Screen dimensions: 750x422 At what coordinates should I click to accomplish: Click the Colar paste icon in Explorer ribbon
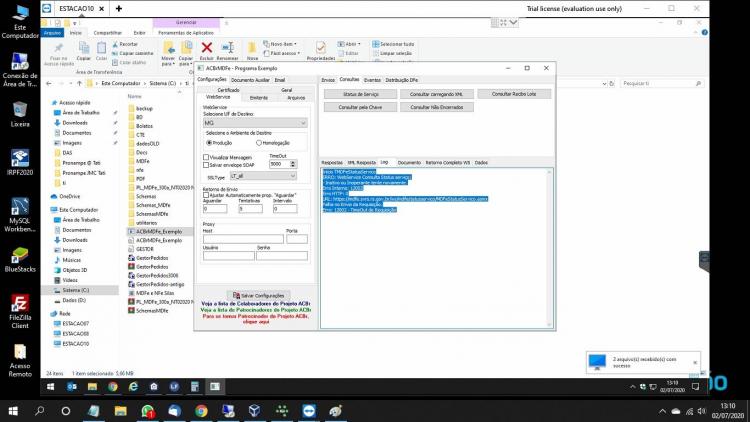tap(101, 48)
